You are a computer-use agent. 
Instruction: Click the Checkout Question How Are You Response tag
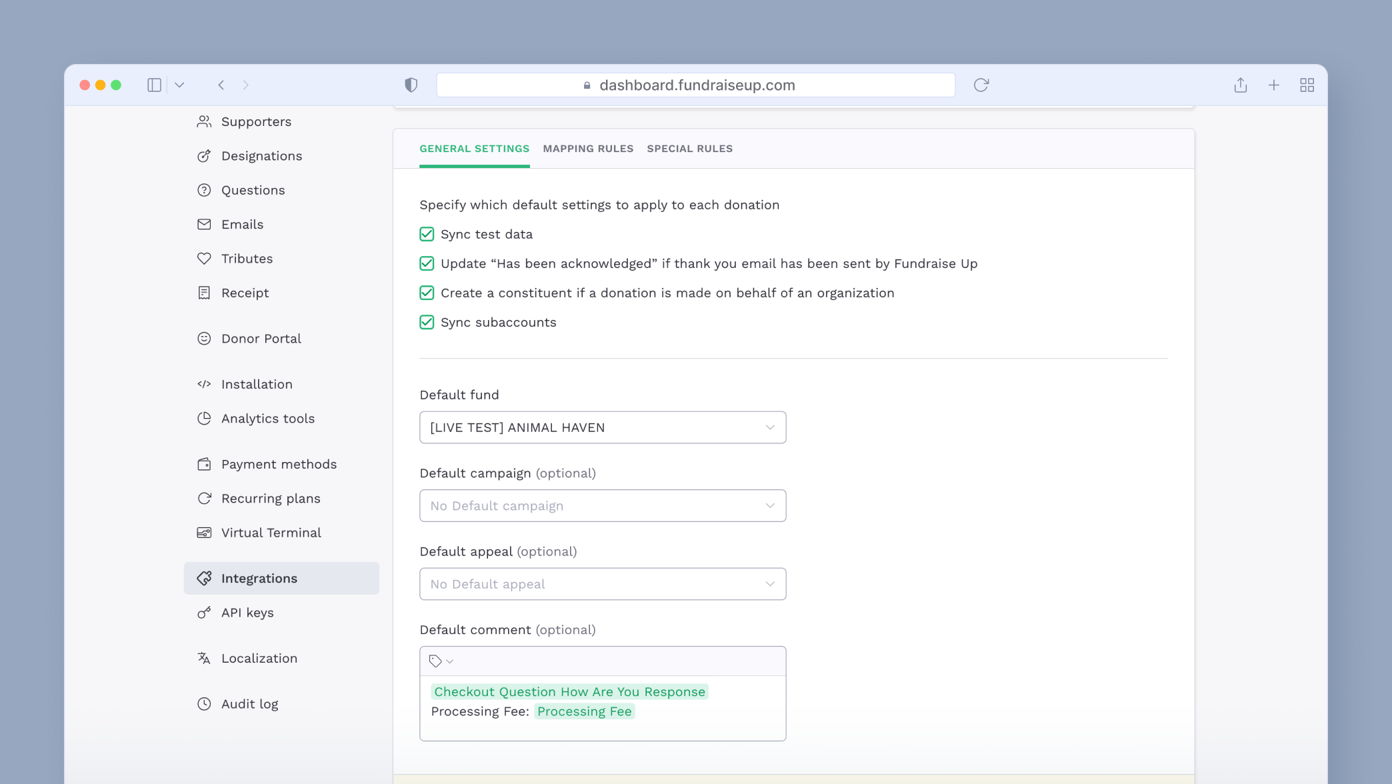point(569,691)
